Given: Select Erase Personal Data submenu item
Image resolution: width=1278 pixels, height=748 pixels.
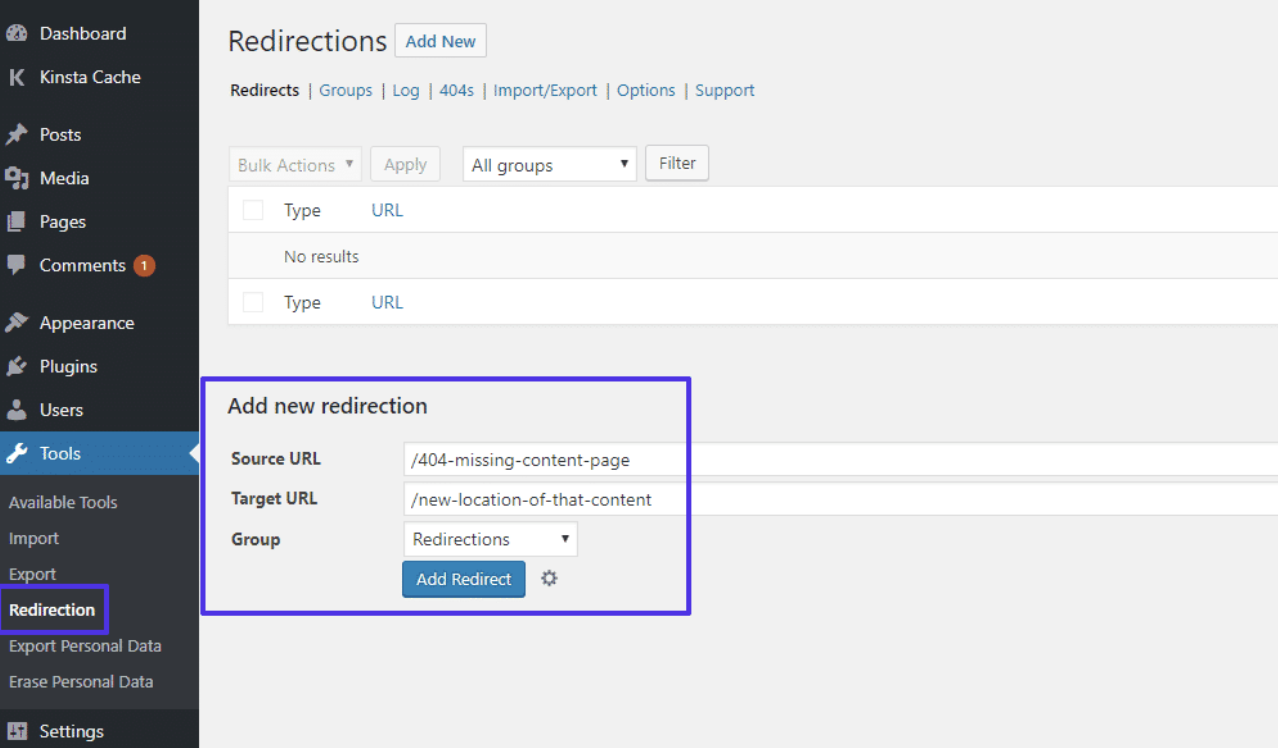Looking at the screenshot, I should pyautogui.click(x=81, y=682).
